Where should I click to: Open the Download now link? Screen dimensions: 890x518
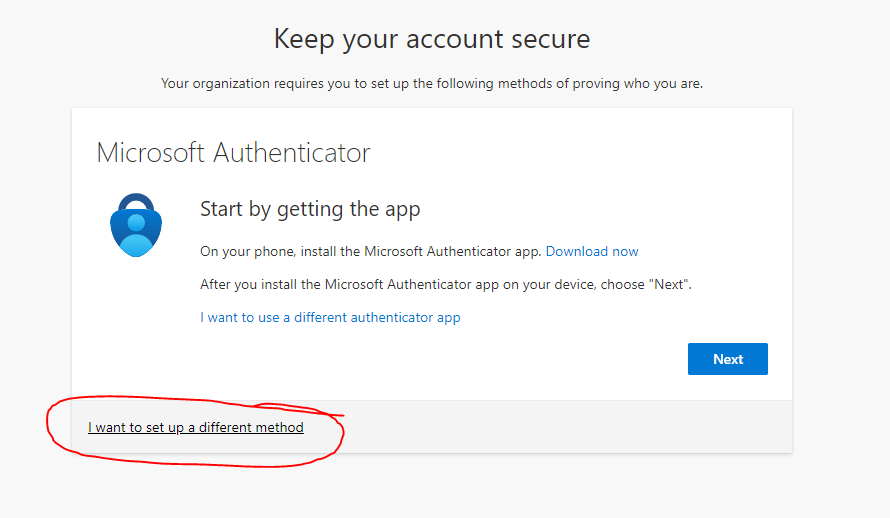(x=592, y=251)
